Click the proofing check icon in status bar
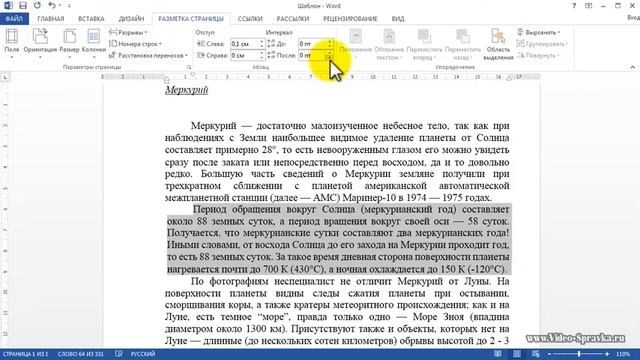640x360 pixels. [x=118, y=354]
